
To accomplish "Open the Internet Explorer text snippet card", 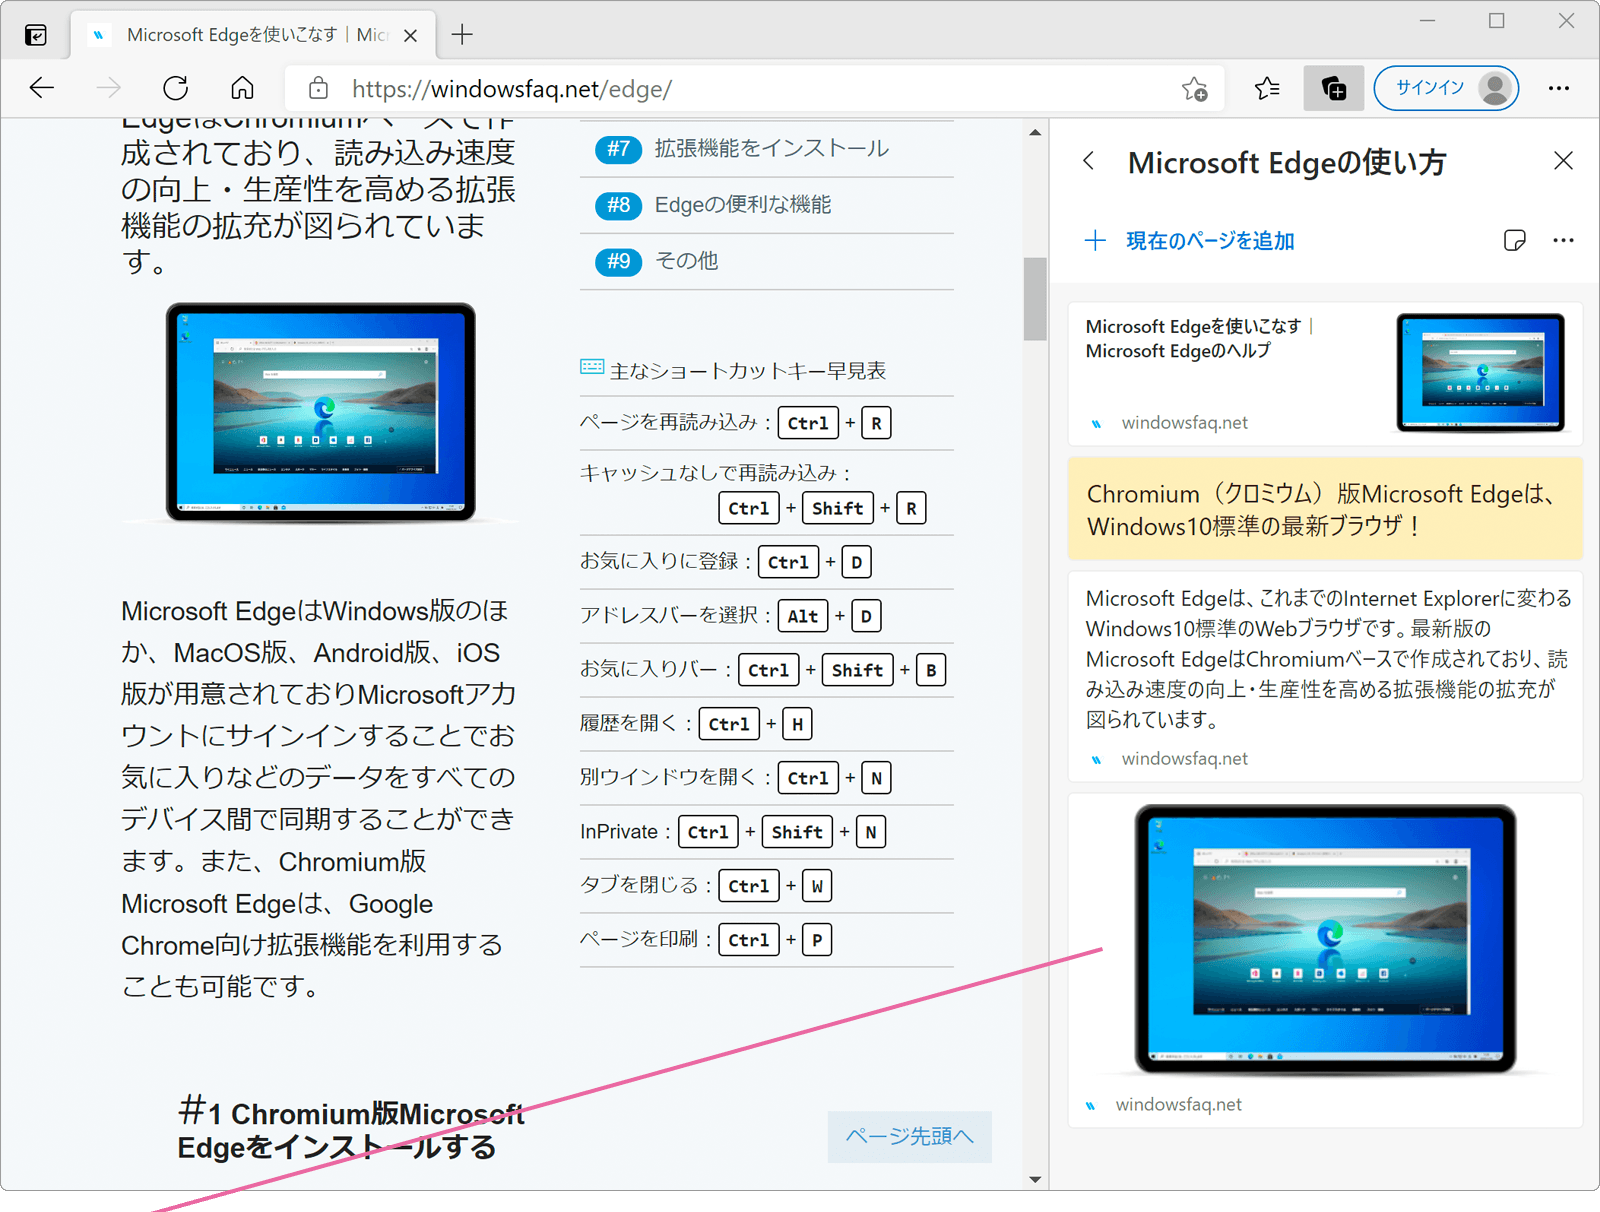I will coord(1325,676).
